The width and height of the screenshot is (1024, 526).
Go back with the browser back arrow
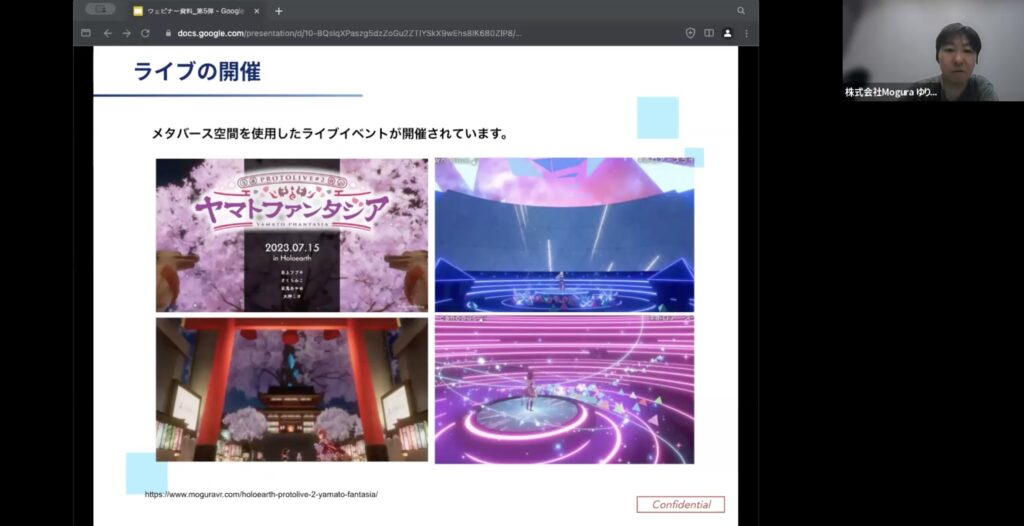108,33
